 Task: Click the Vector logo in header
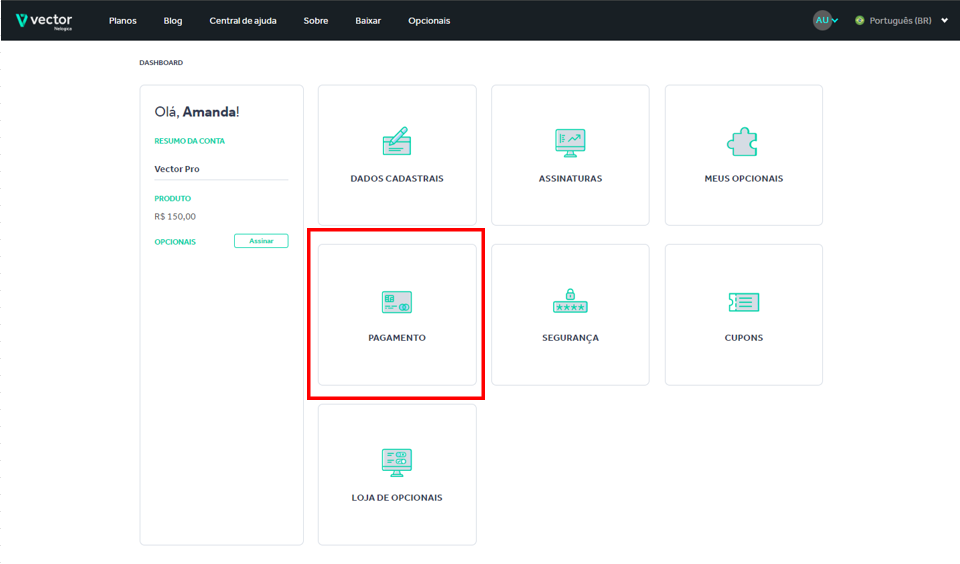pyautogui.click(x=44, y=21)
